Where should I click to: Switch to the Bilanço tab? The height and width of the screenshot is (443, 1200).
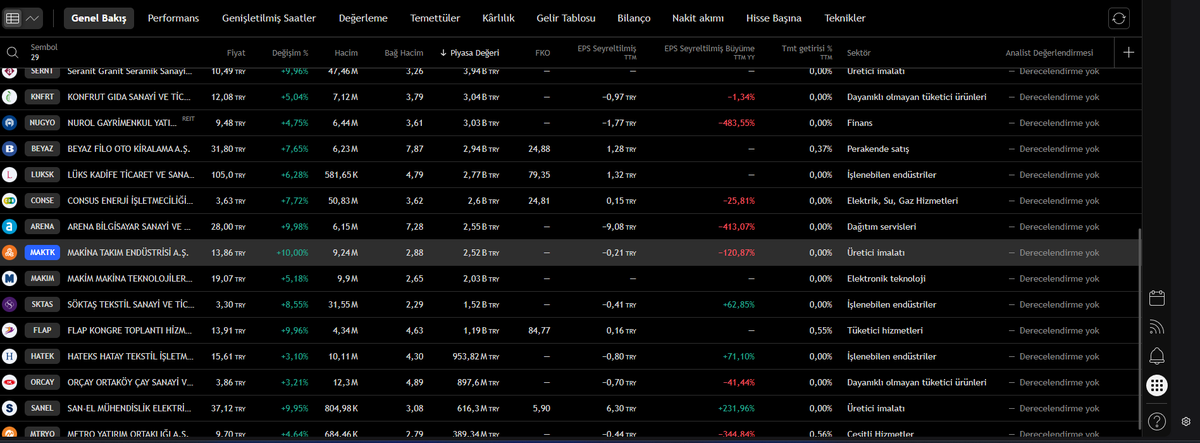click(634, 18)
